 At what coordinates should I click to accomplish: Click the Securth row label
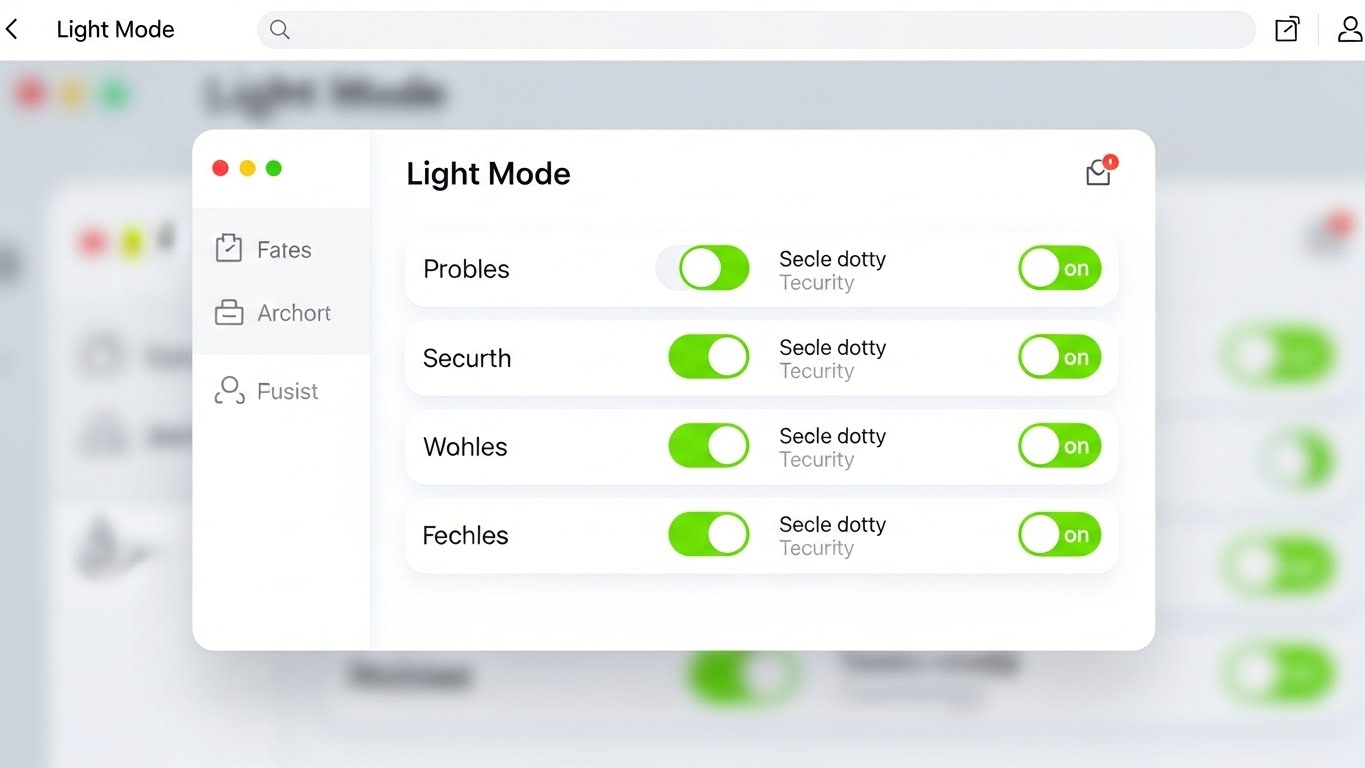466,357
